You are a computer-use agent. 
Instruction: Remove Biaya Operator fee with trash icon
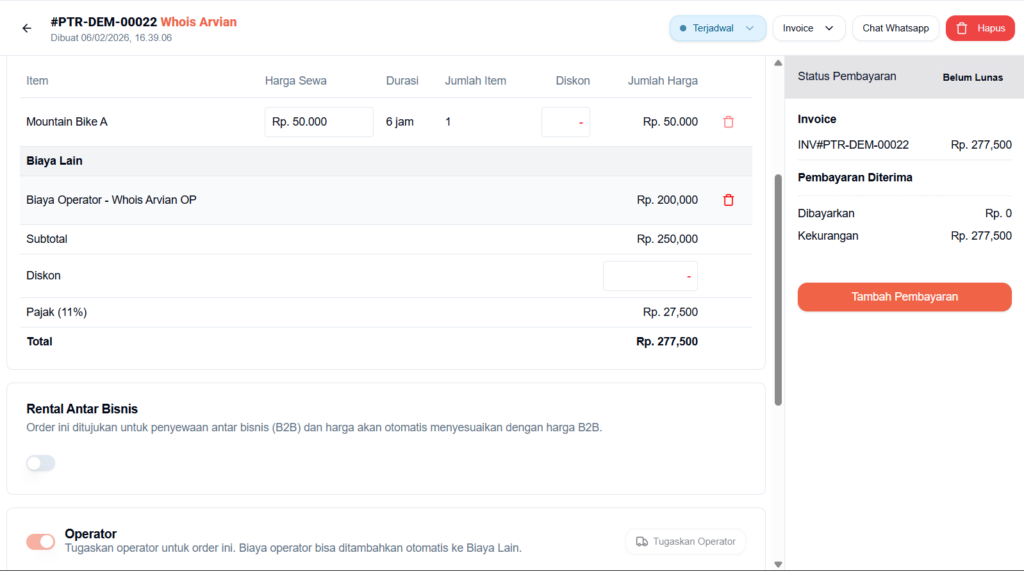(728, 200)
